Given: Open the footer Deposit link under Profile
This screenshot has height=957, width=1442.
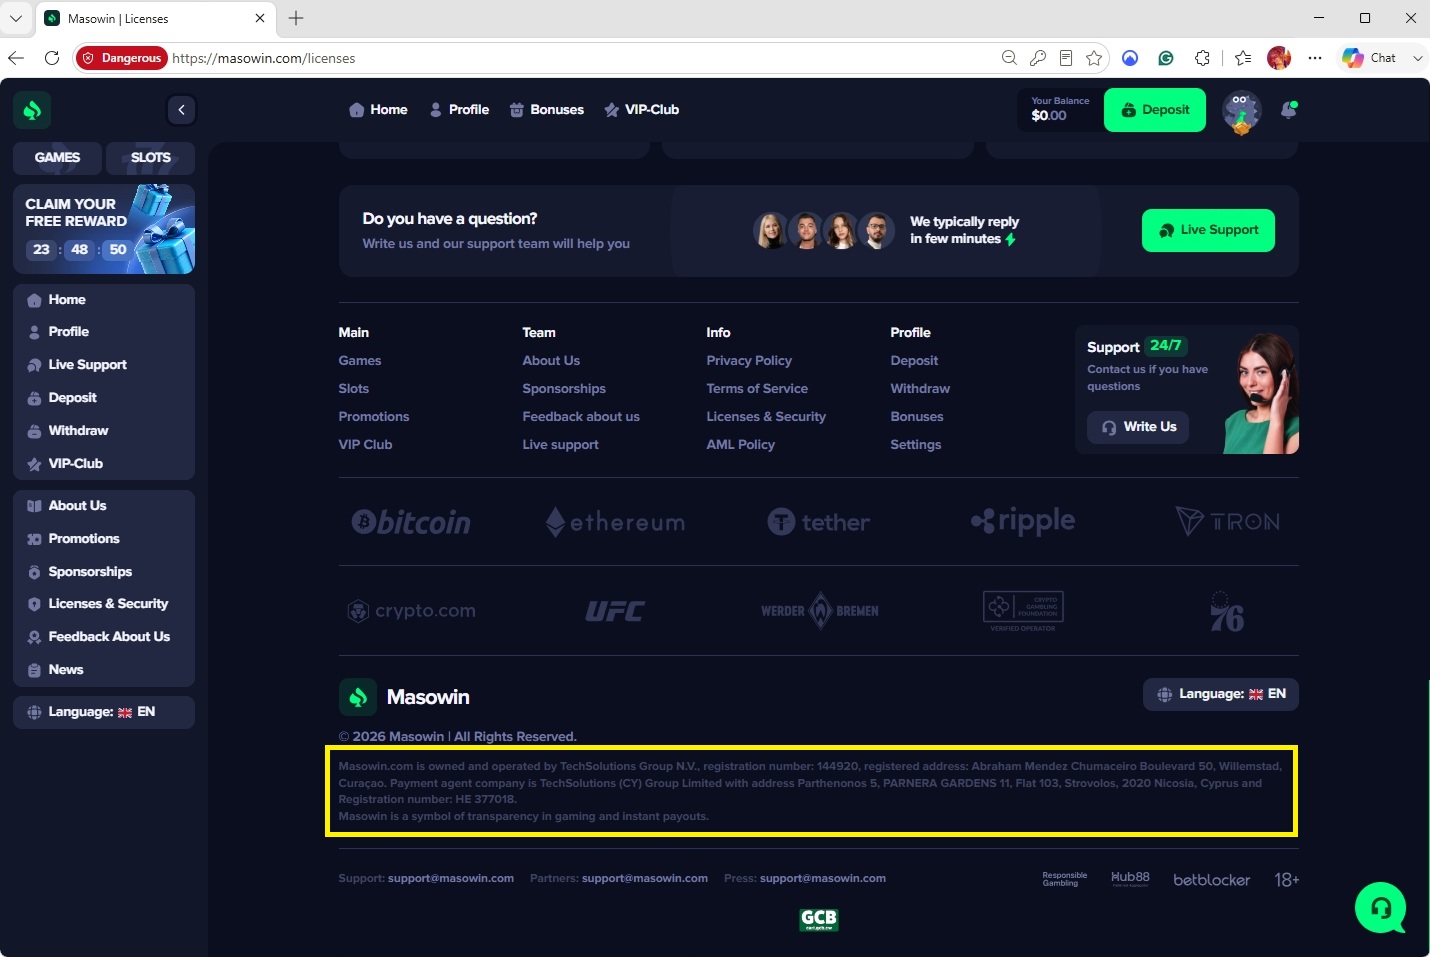Looking at the screenshot, I should (x=914, y=361).
